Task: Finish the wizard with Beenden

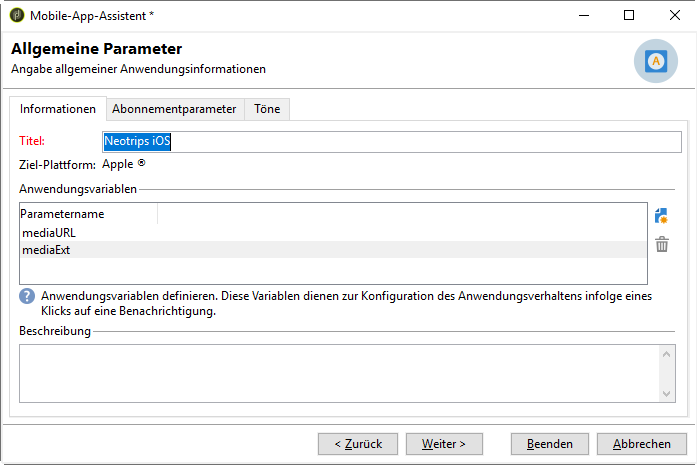Action: pos(550,444)
